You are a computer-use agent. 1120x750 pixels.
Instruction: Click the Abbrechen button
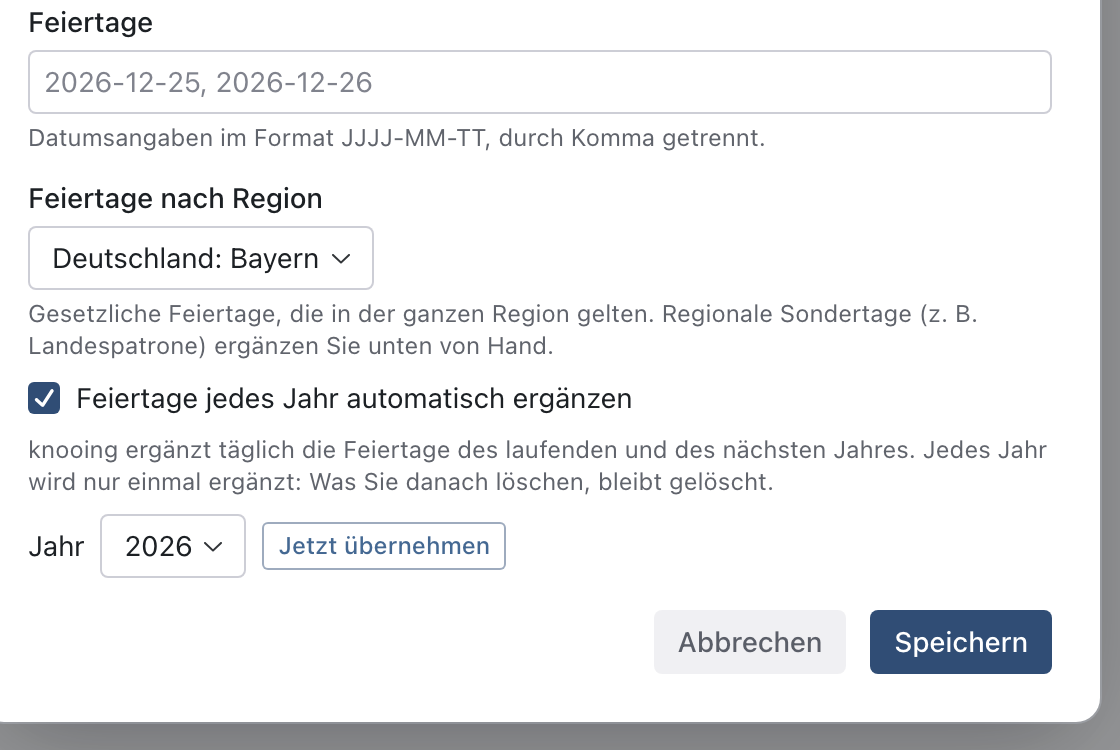tap(749, 641)
